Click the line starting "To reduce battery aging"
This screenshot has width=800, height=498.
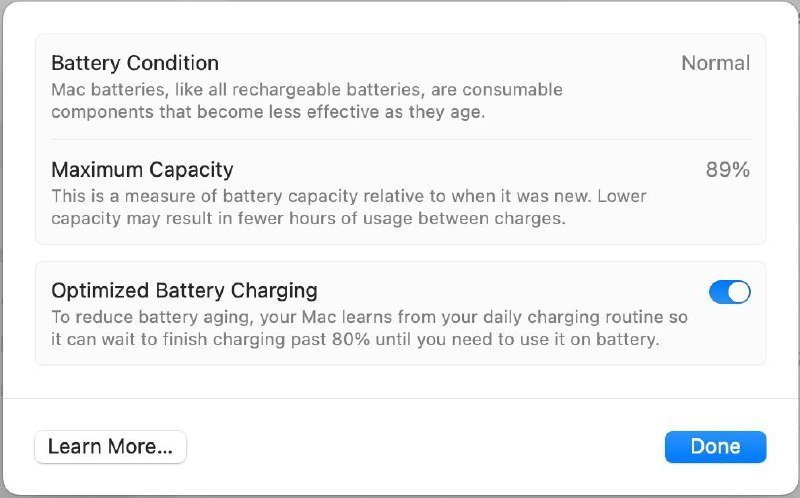tap(369, 317)
